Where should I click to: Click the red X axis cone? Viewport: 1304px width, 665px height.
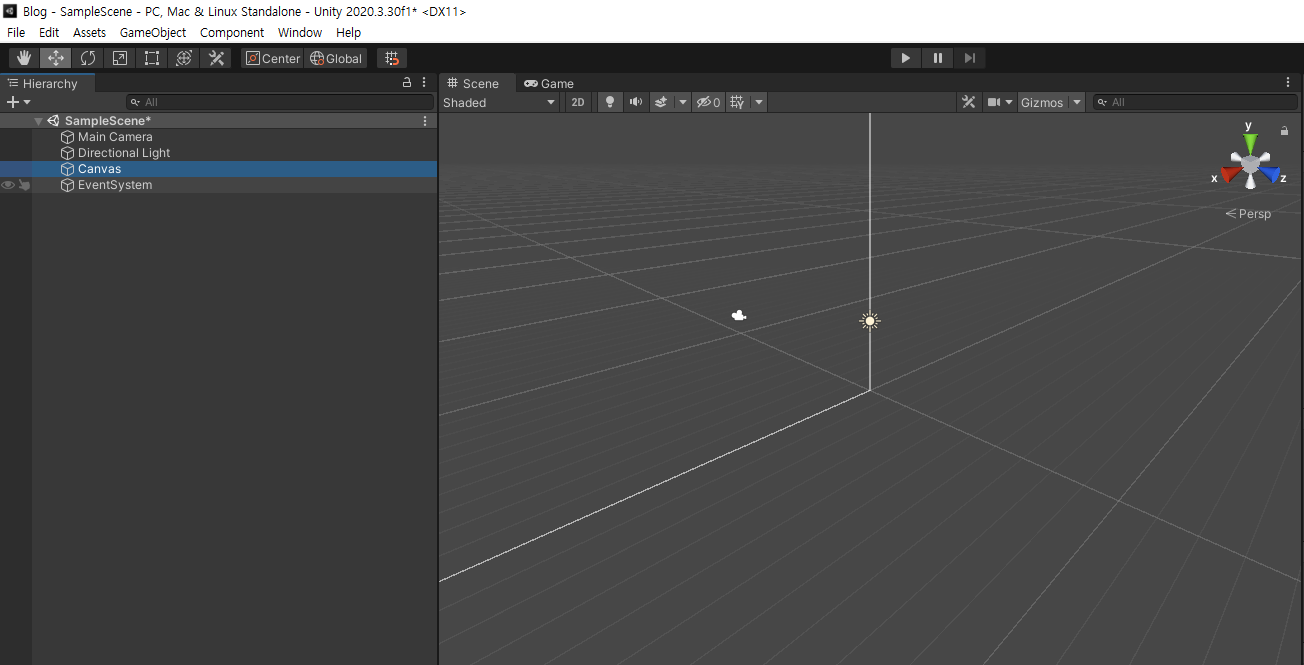pyautogui.click(x=1230, y=176)
